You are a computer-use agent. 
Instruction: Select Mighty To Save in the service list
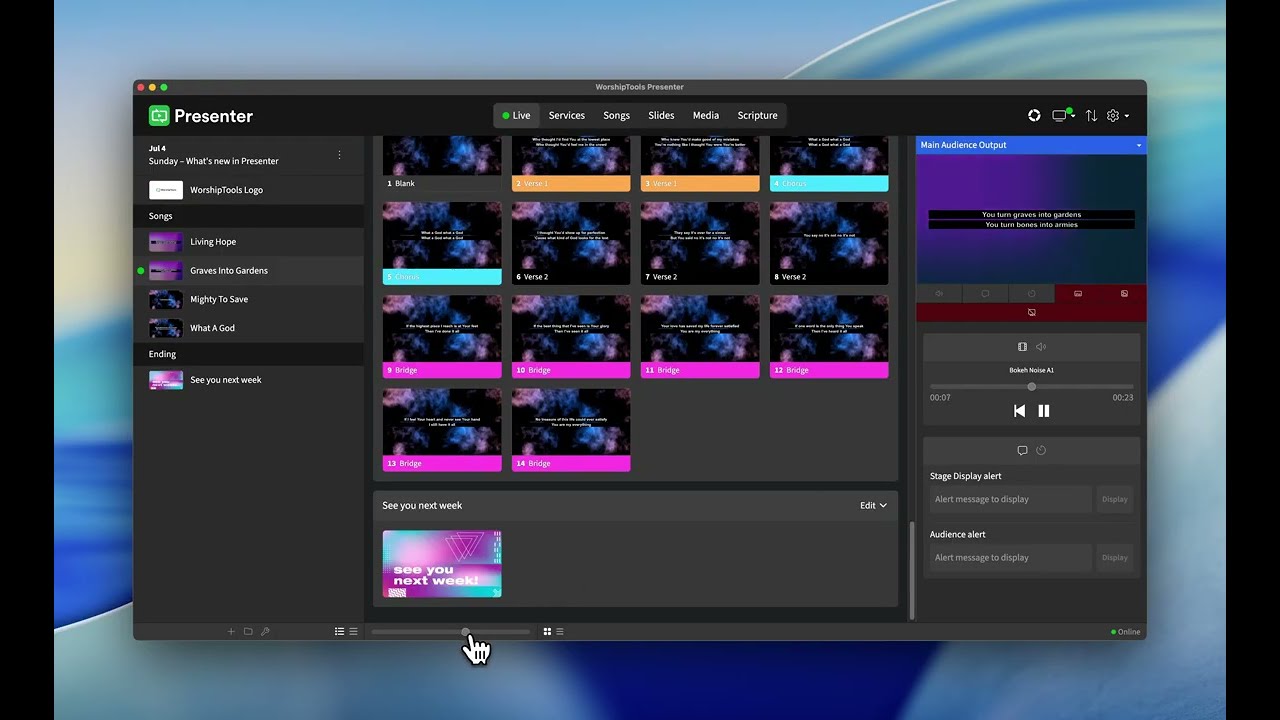(x=219, y=300)
